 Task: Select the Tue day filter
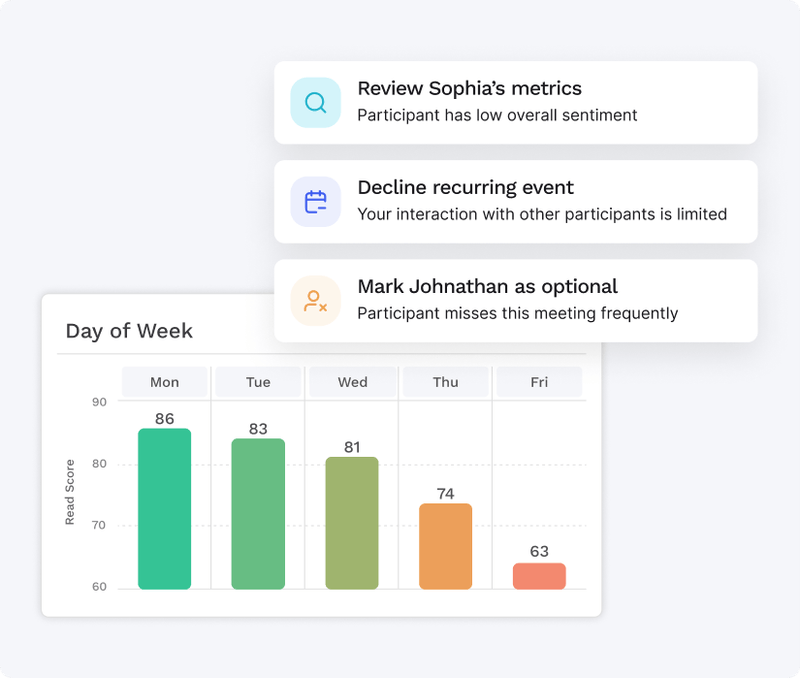coord(258,382)
